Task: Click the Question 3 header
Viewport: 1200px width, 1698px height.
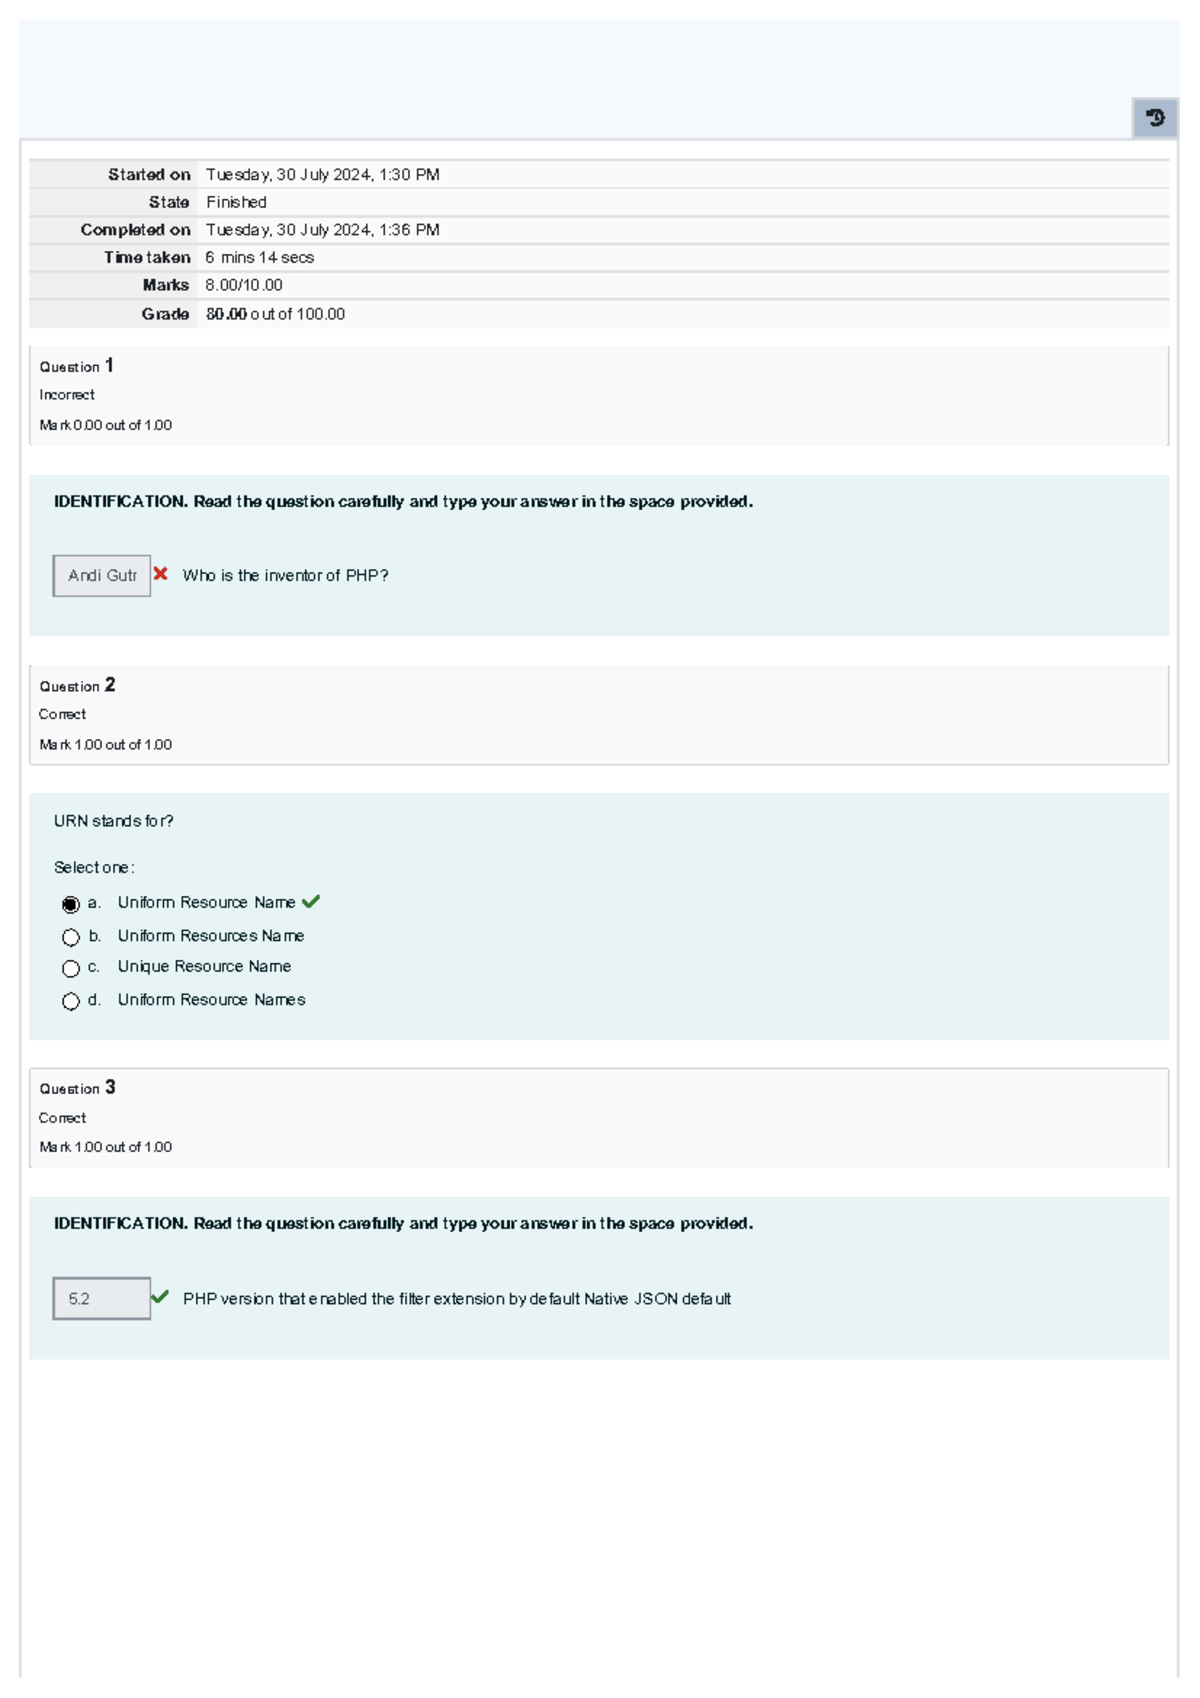Action: point(76,1088)
